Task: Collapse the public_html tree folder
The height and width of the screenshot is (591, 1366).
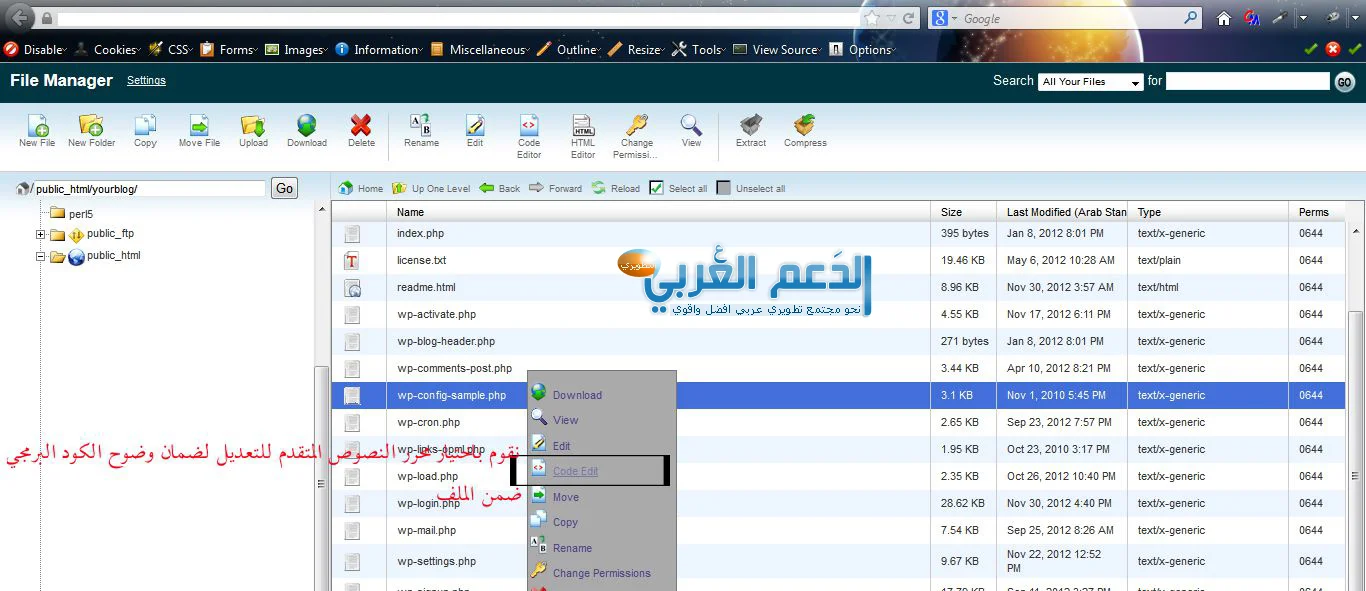Action: (41, 257)
